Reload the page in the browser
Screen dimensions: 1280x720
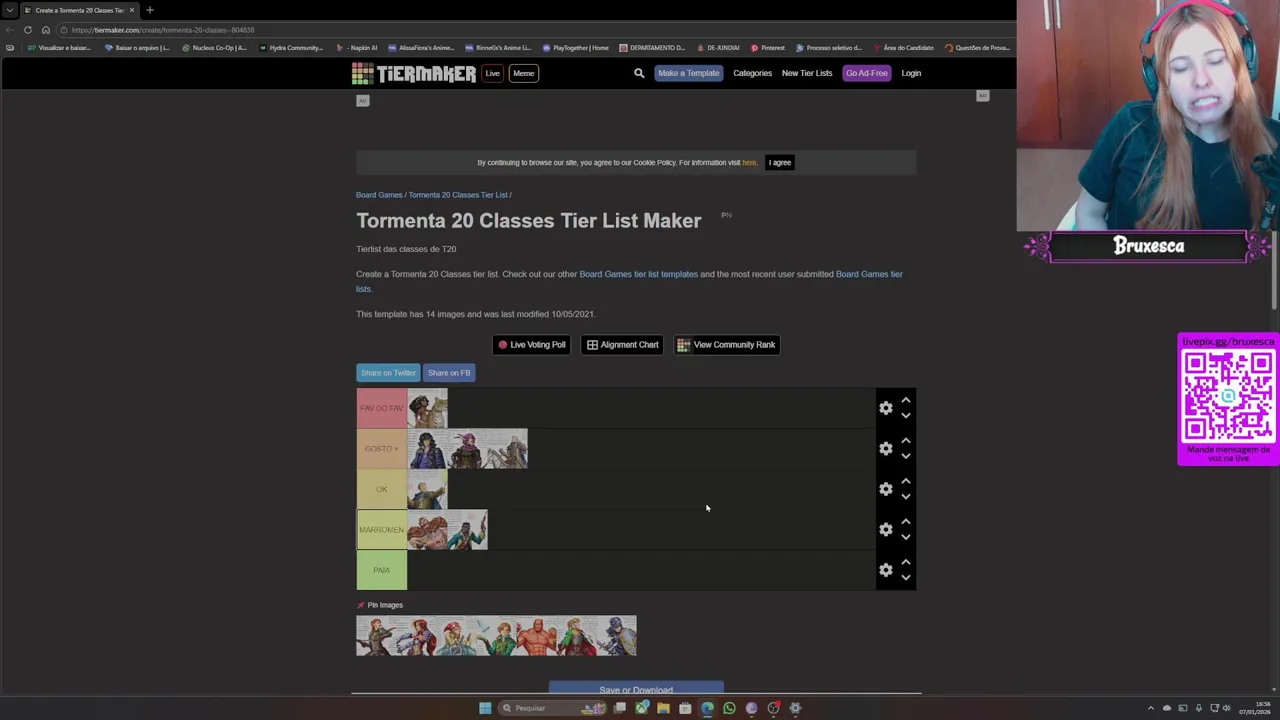[28, 30]
